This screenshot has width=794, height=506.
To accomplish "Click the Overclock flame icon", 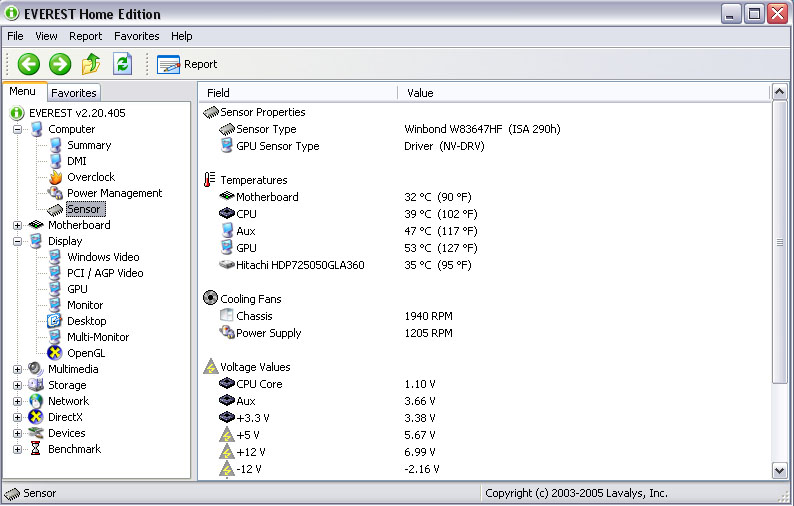I will coord(55,177).
